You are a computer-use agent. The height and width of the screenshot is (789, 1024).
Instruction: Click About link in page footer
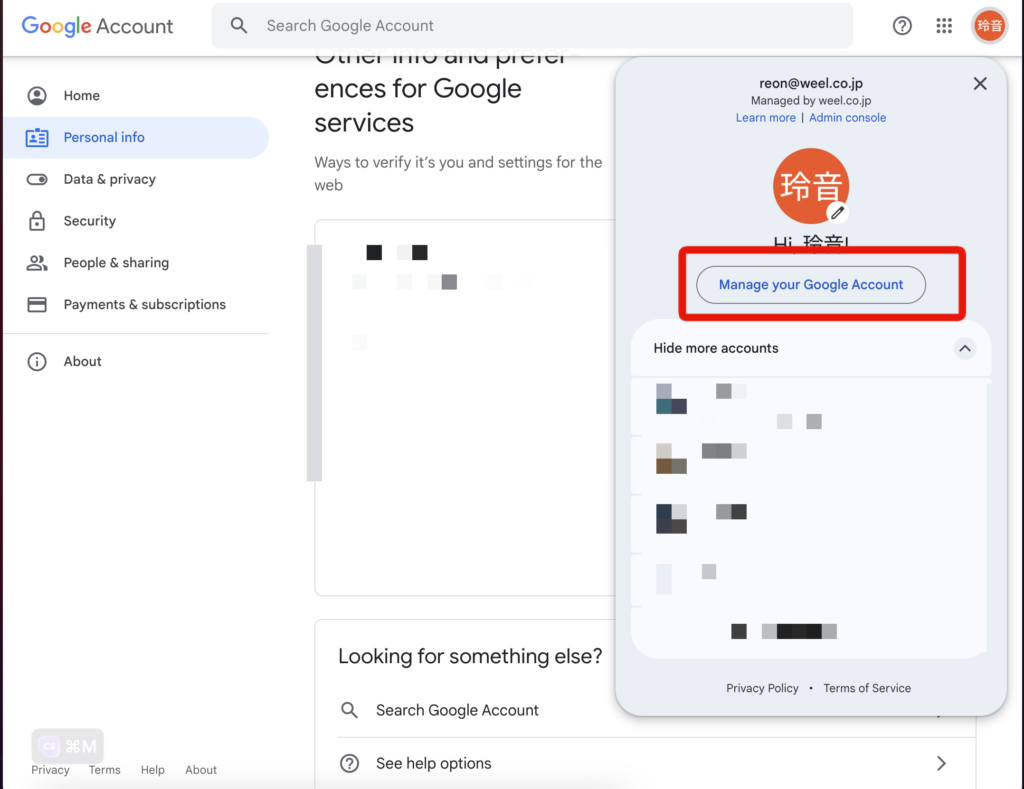pos(201,770)
